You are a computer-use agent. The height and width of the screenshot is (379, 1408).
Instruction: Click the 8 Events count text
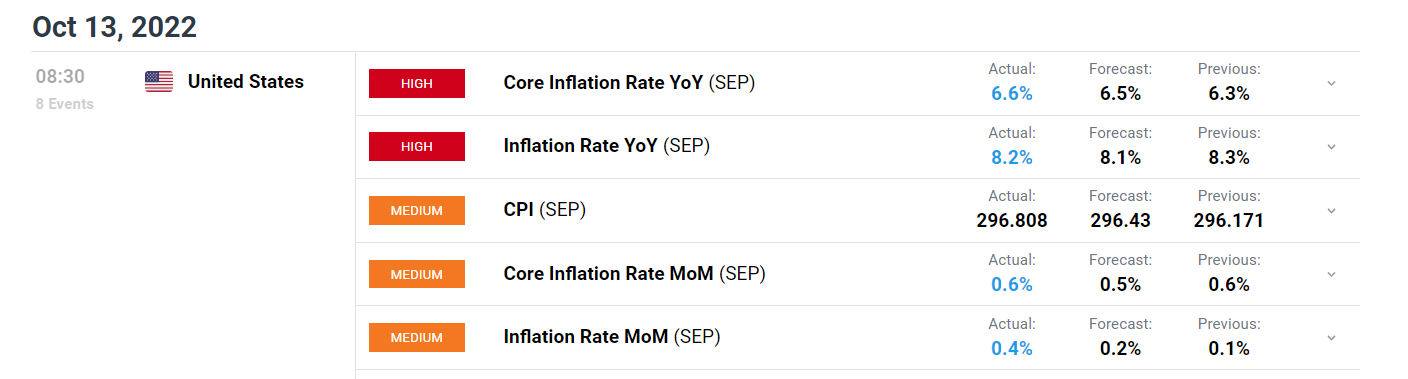click(x=65, y=104)
